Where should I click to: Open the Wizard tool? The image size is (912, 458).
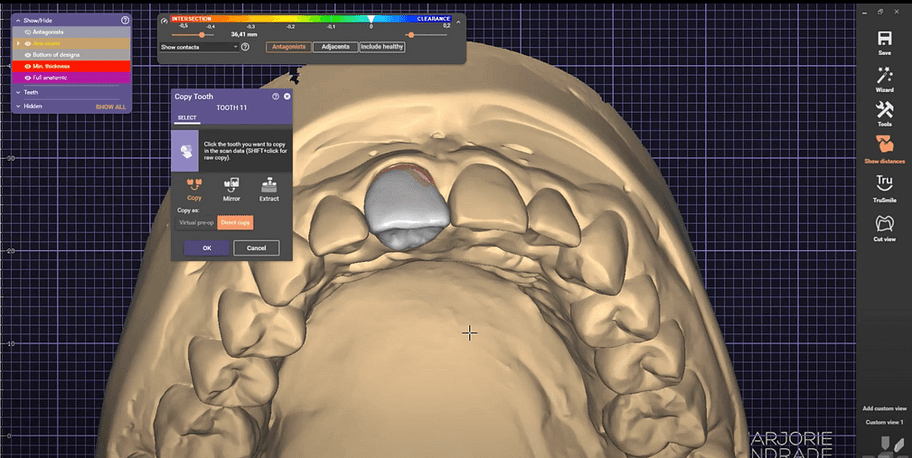tap(884, 75)
